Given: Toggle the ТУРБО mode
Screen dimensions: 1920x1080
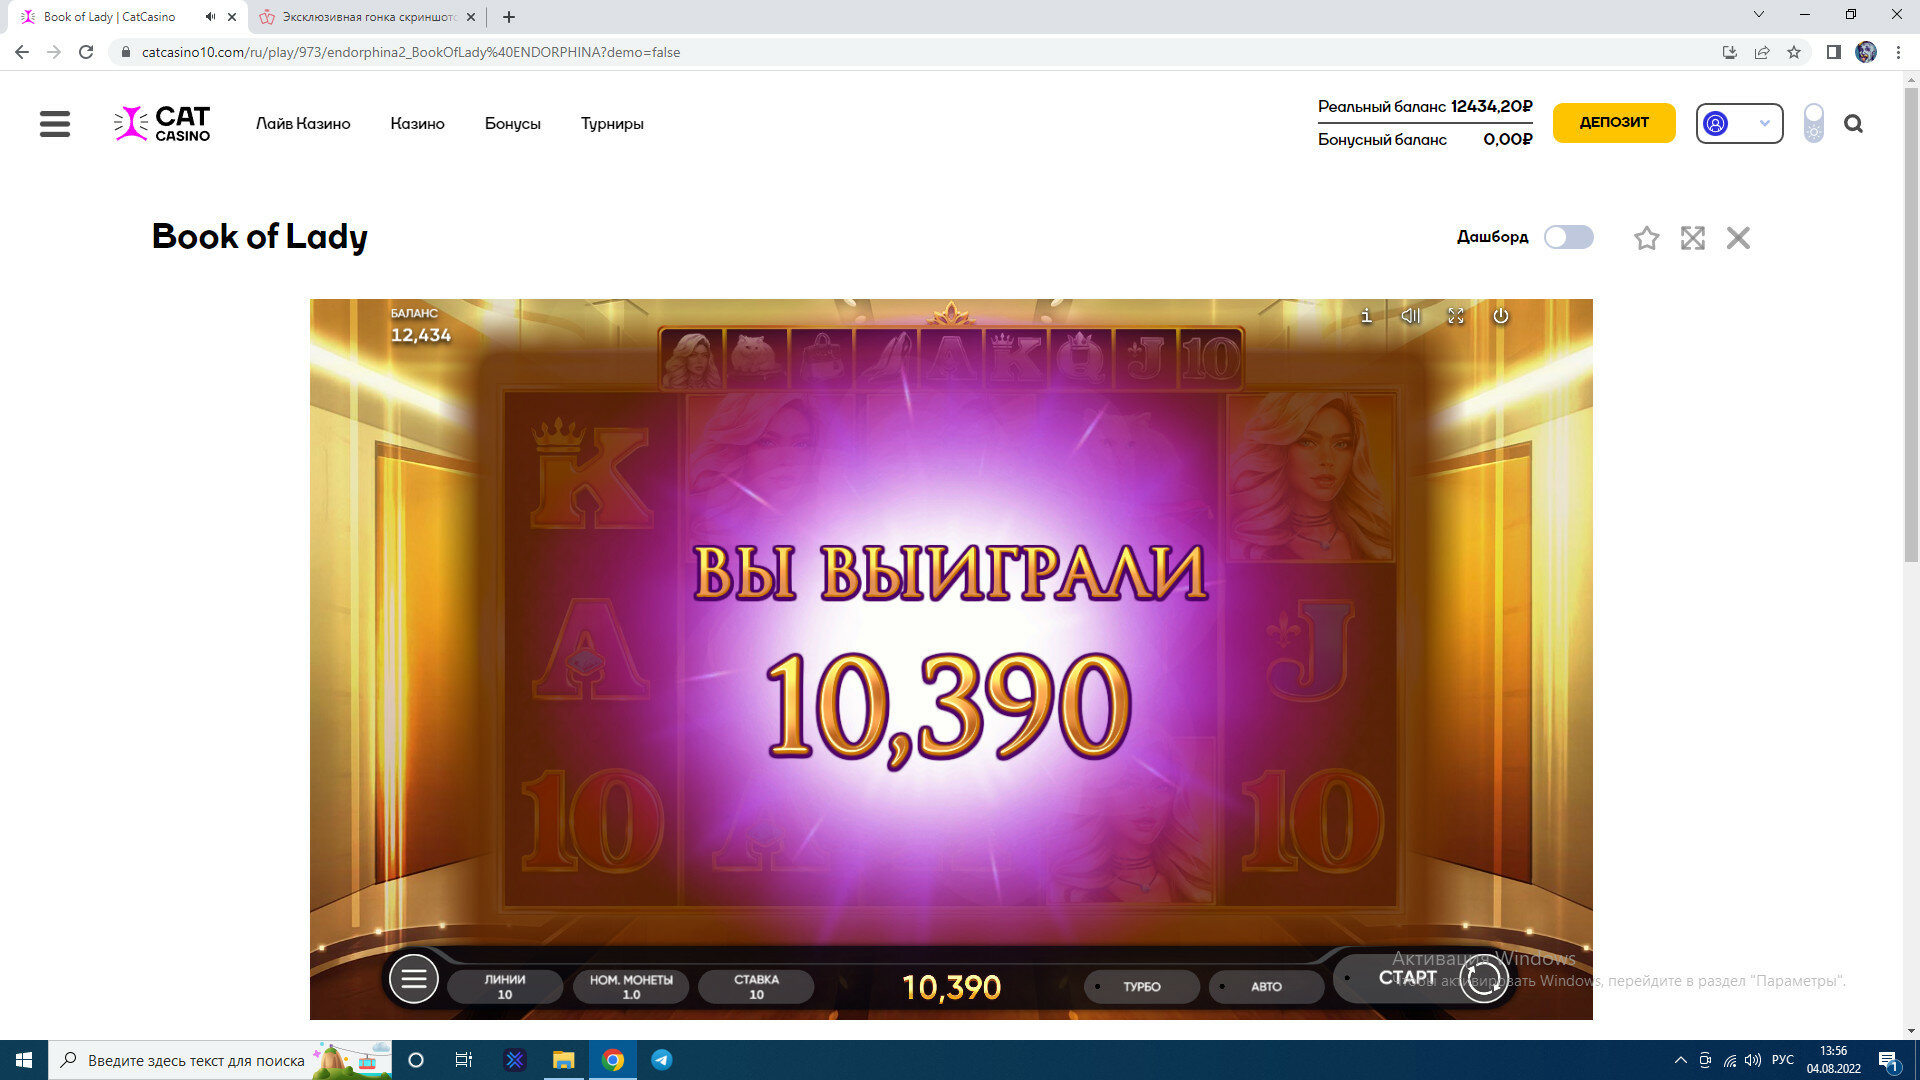Looking at the screenshot, I should [x=1141, y=987].
